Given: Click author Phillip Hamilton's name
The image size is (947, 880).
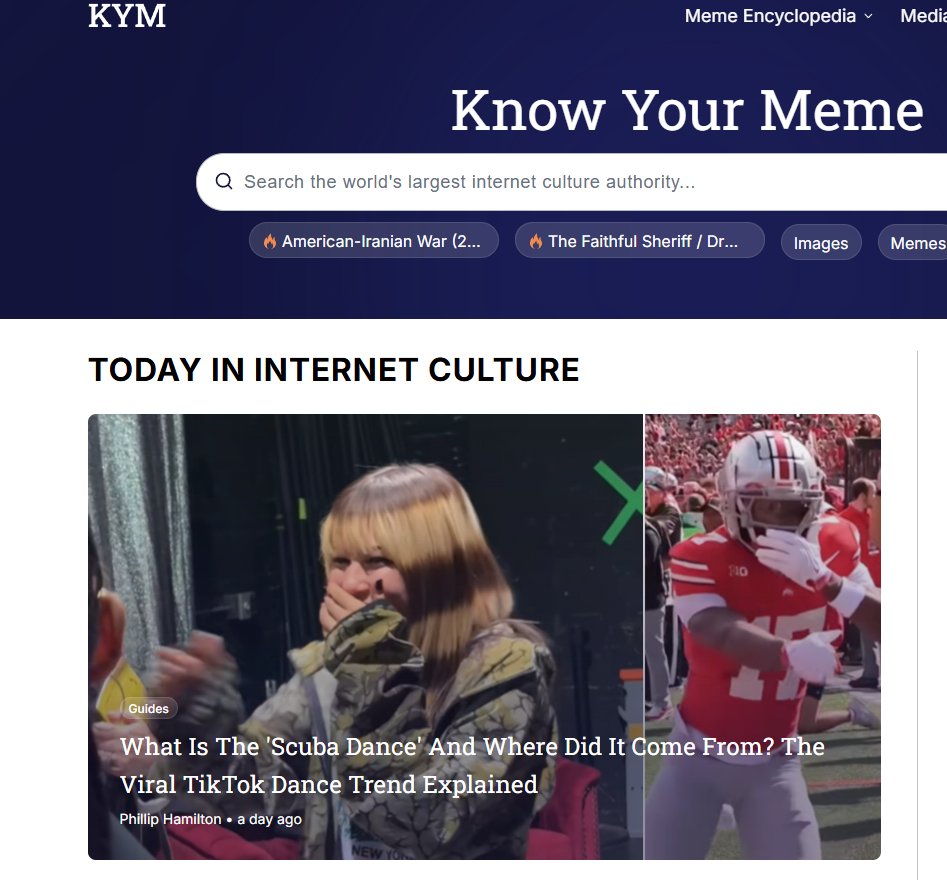Looking at the screenshot, I should (170, 819).
